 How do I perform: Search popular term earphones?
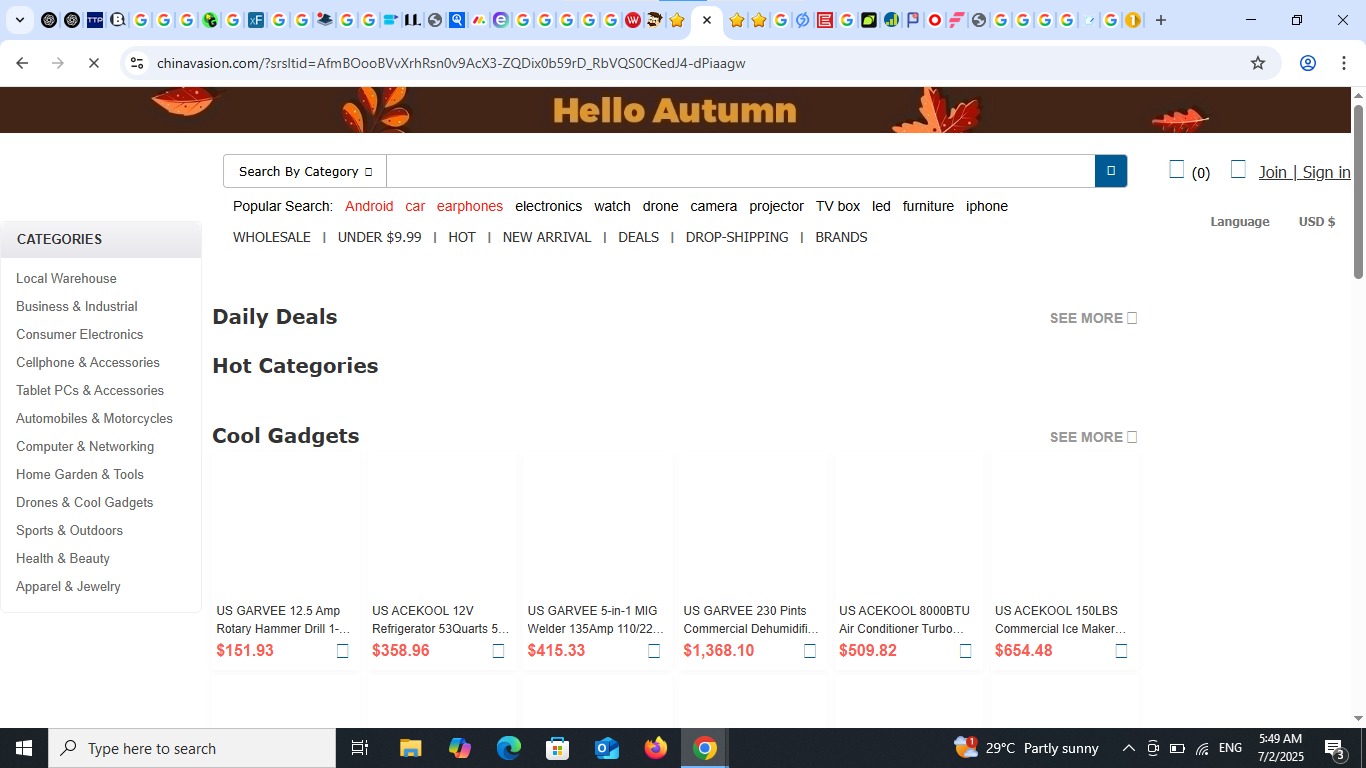[x=470, y=206]
